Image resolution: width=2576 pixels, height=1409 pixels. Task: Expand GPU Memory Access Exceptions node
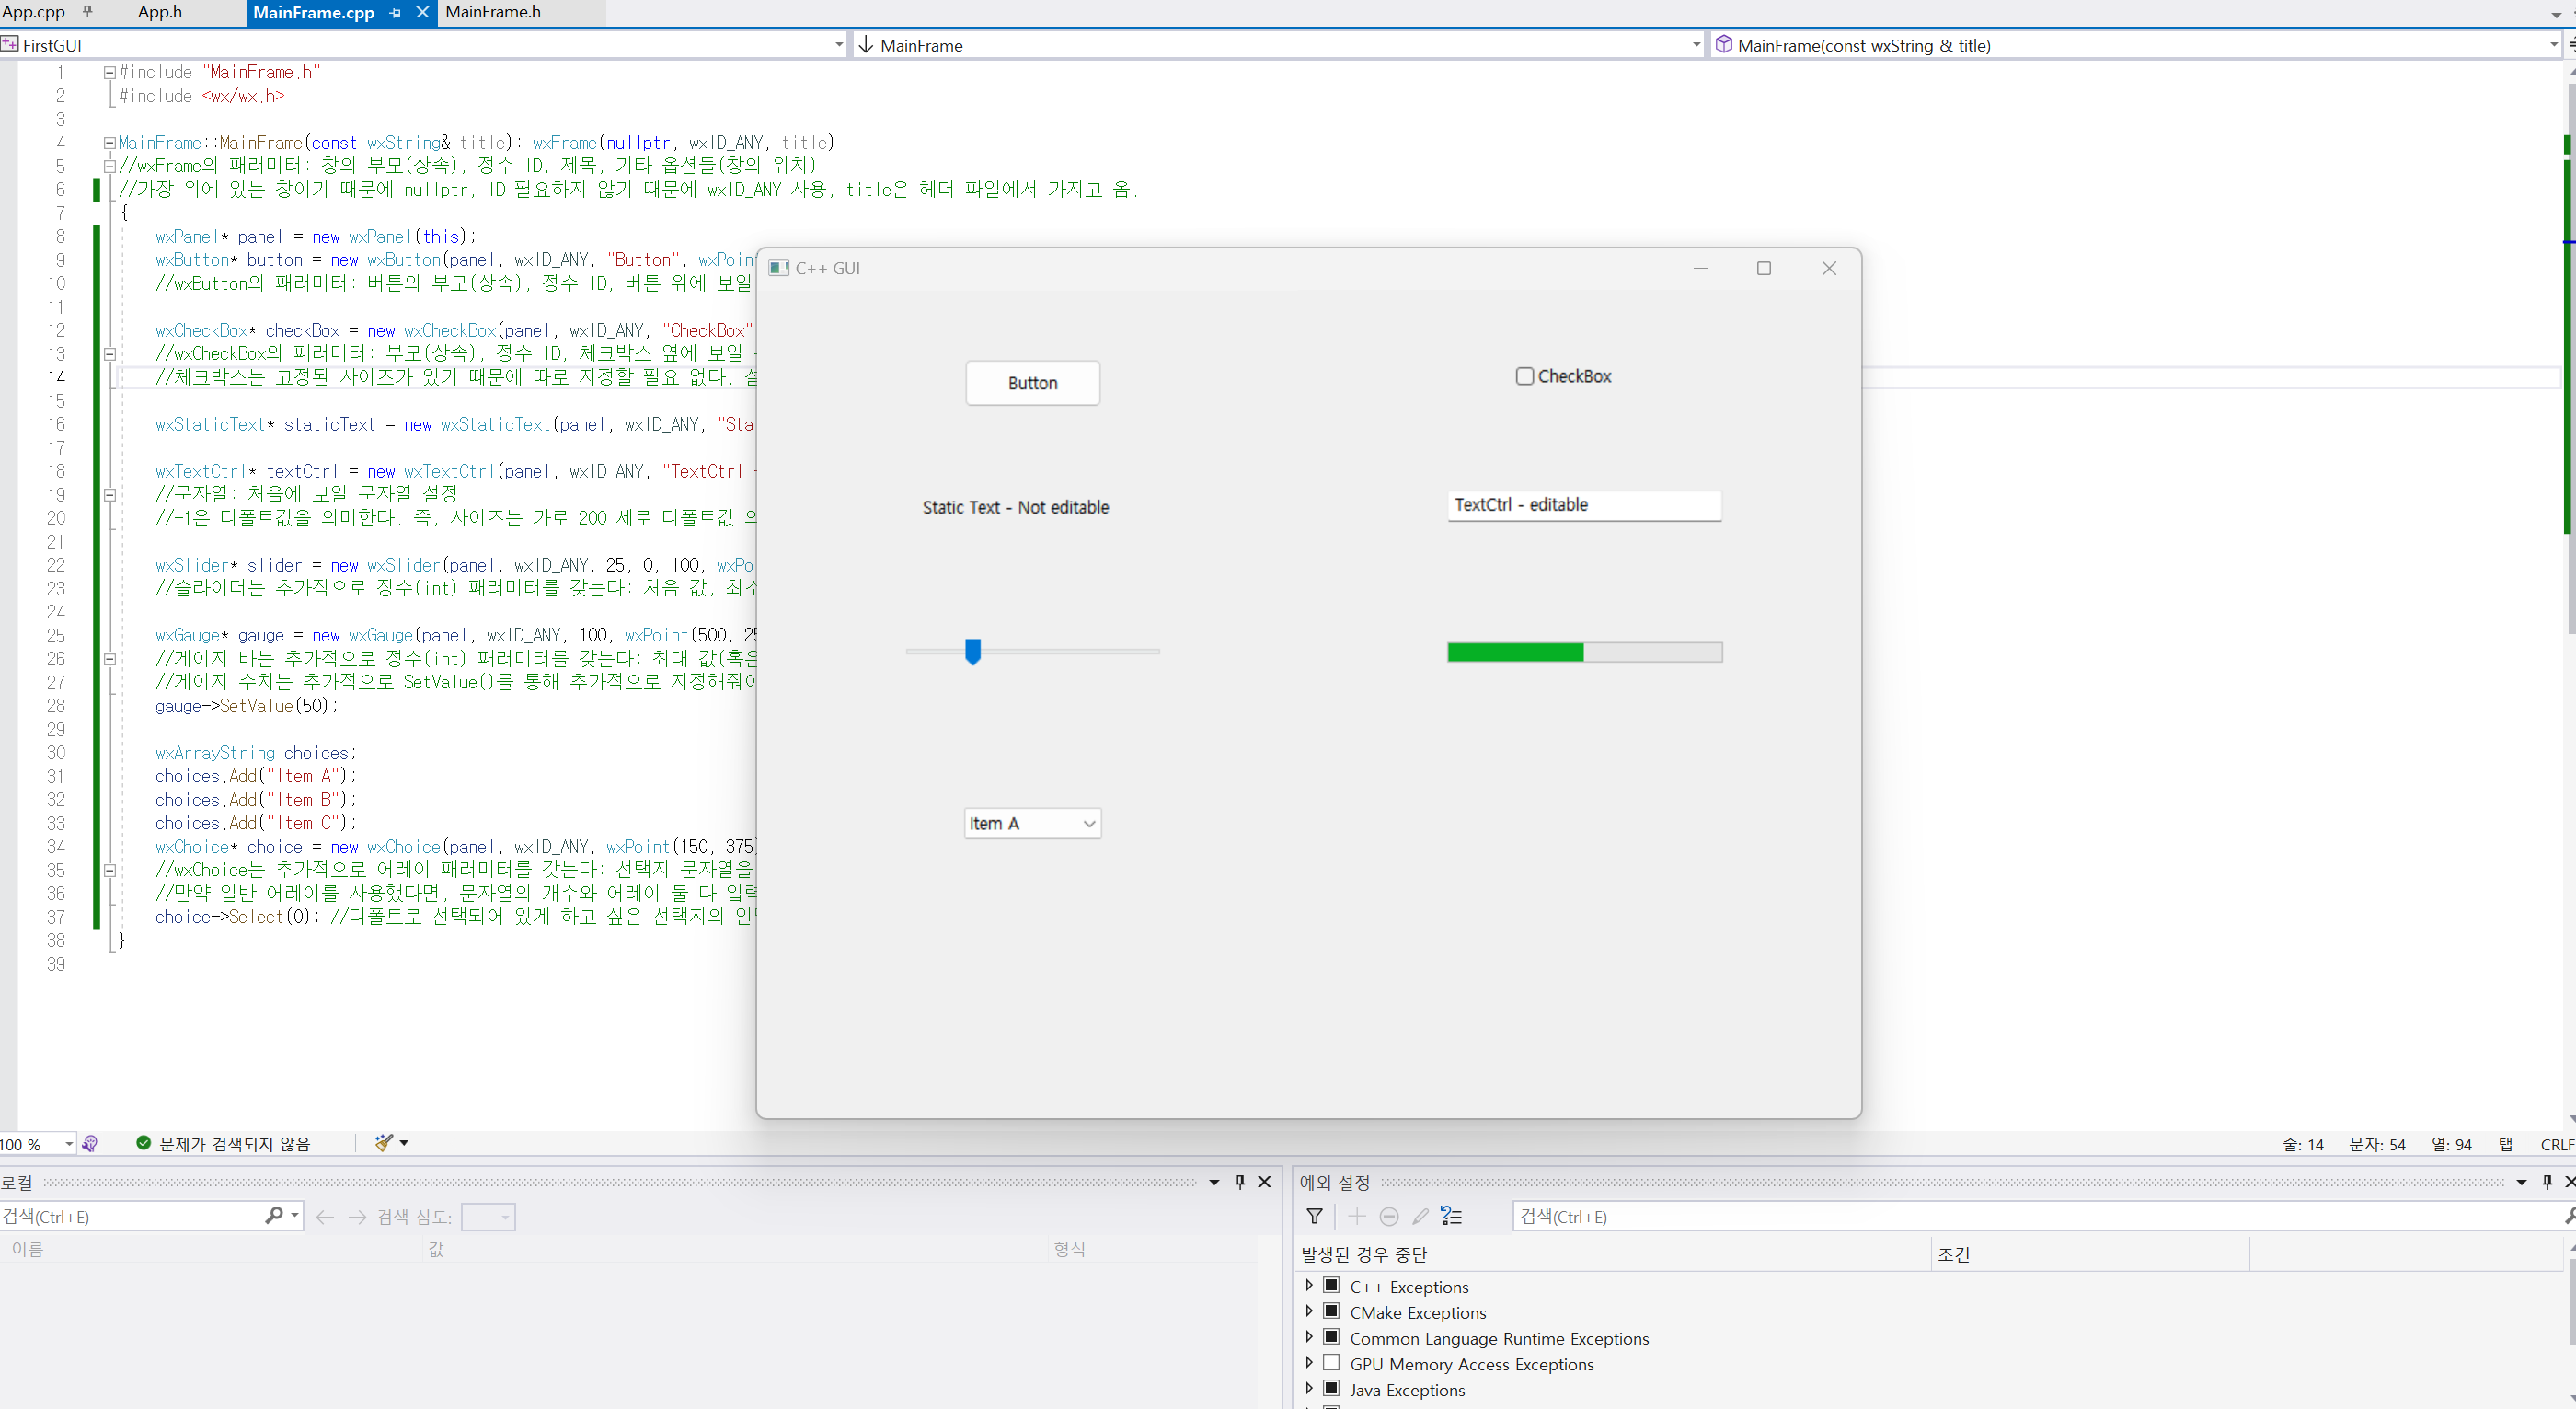coord(1309,1363)
